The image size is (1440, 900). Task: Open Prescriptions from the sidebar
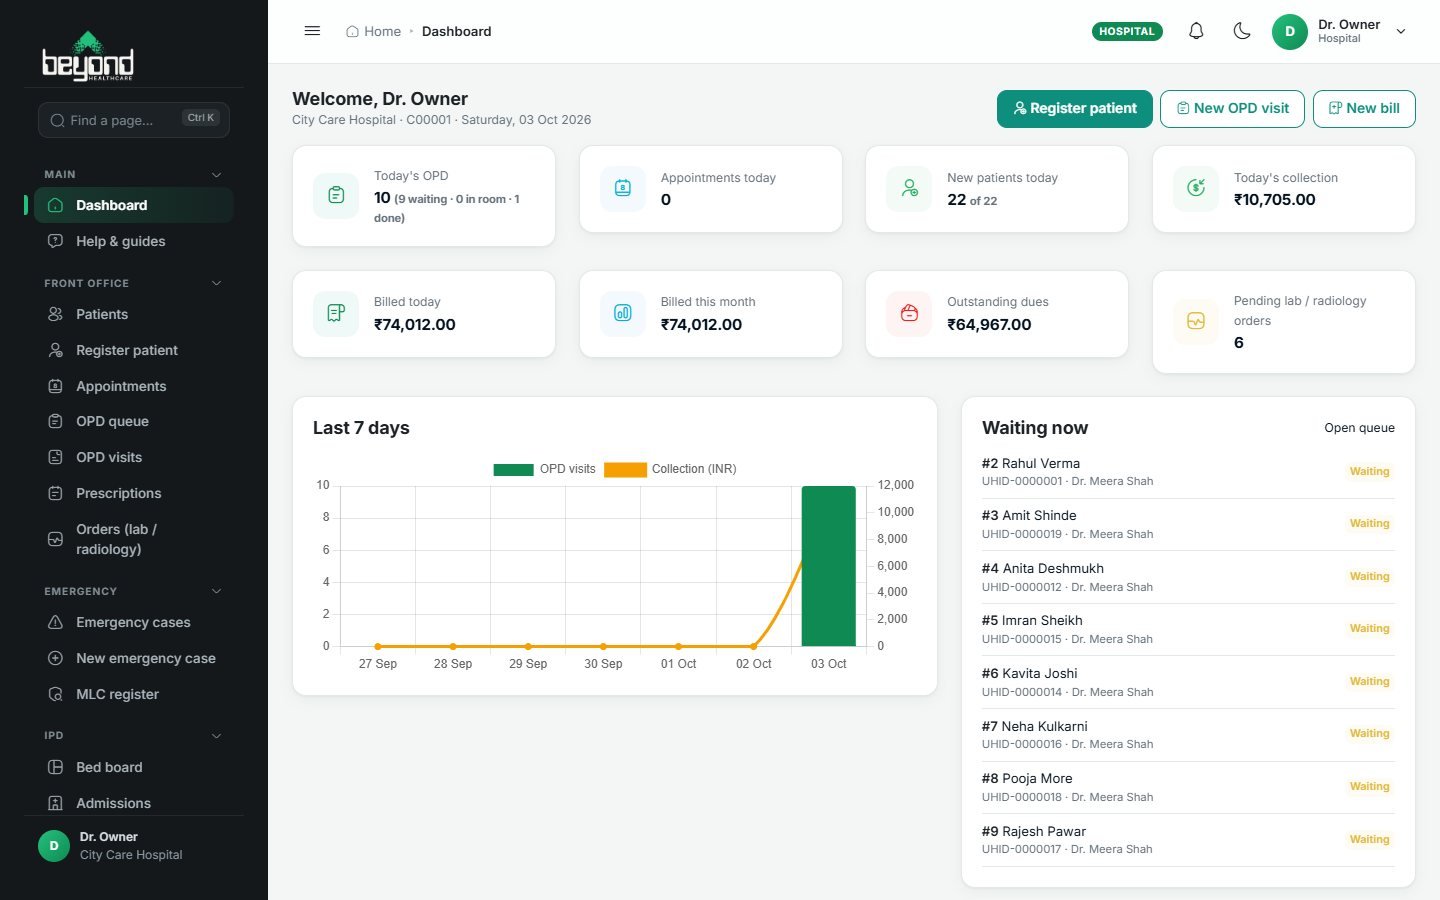pos(134,493)
